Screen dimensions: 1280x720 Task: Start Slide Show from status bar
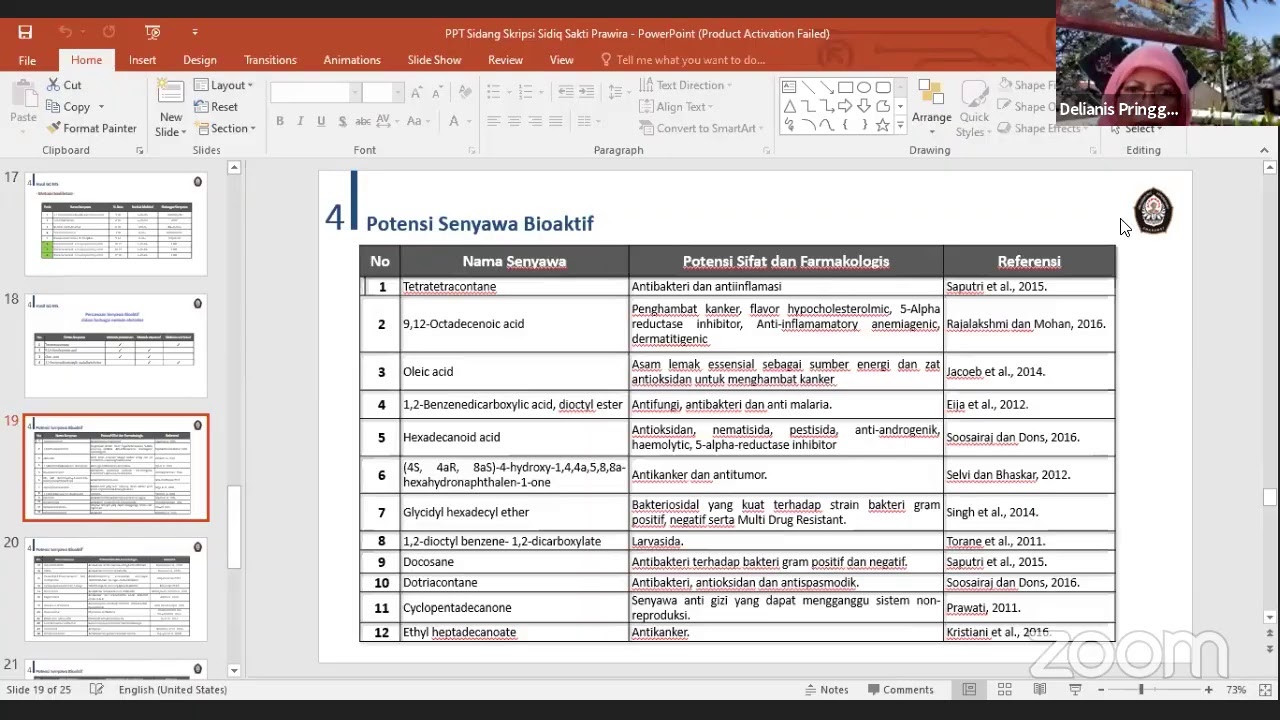[1075, 690]
